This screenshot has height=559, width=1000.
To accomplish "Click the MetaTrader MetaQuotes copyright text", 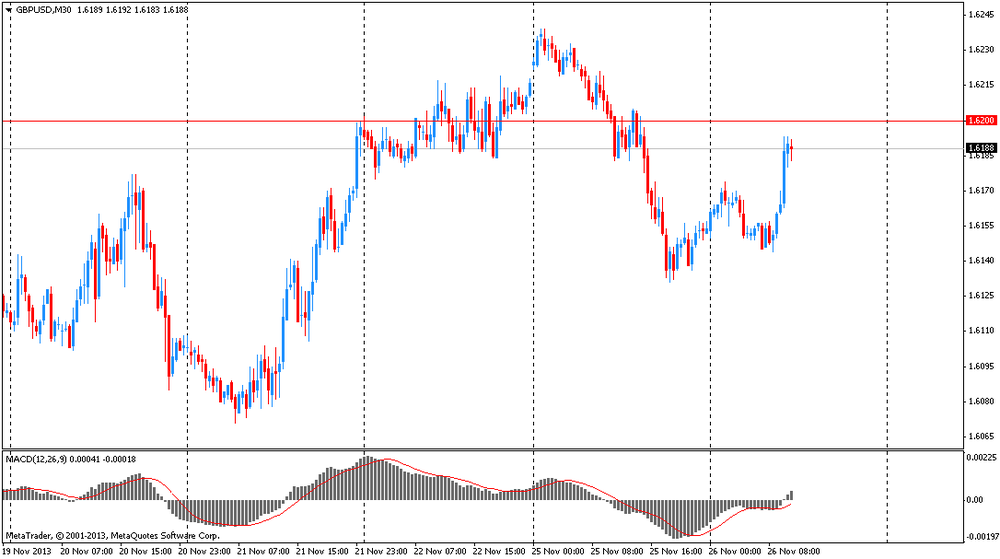I will (x=112, y=536).
